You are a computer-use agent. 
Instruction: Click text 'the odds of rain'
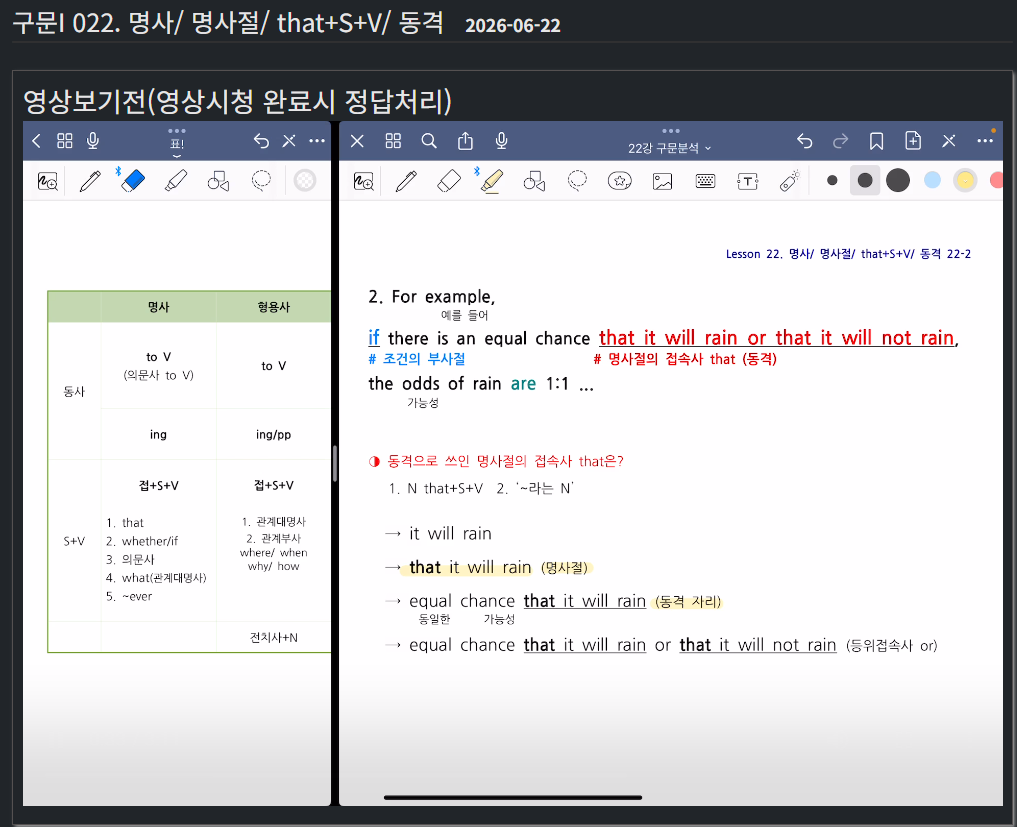tap(435, 384)
